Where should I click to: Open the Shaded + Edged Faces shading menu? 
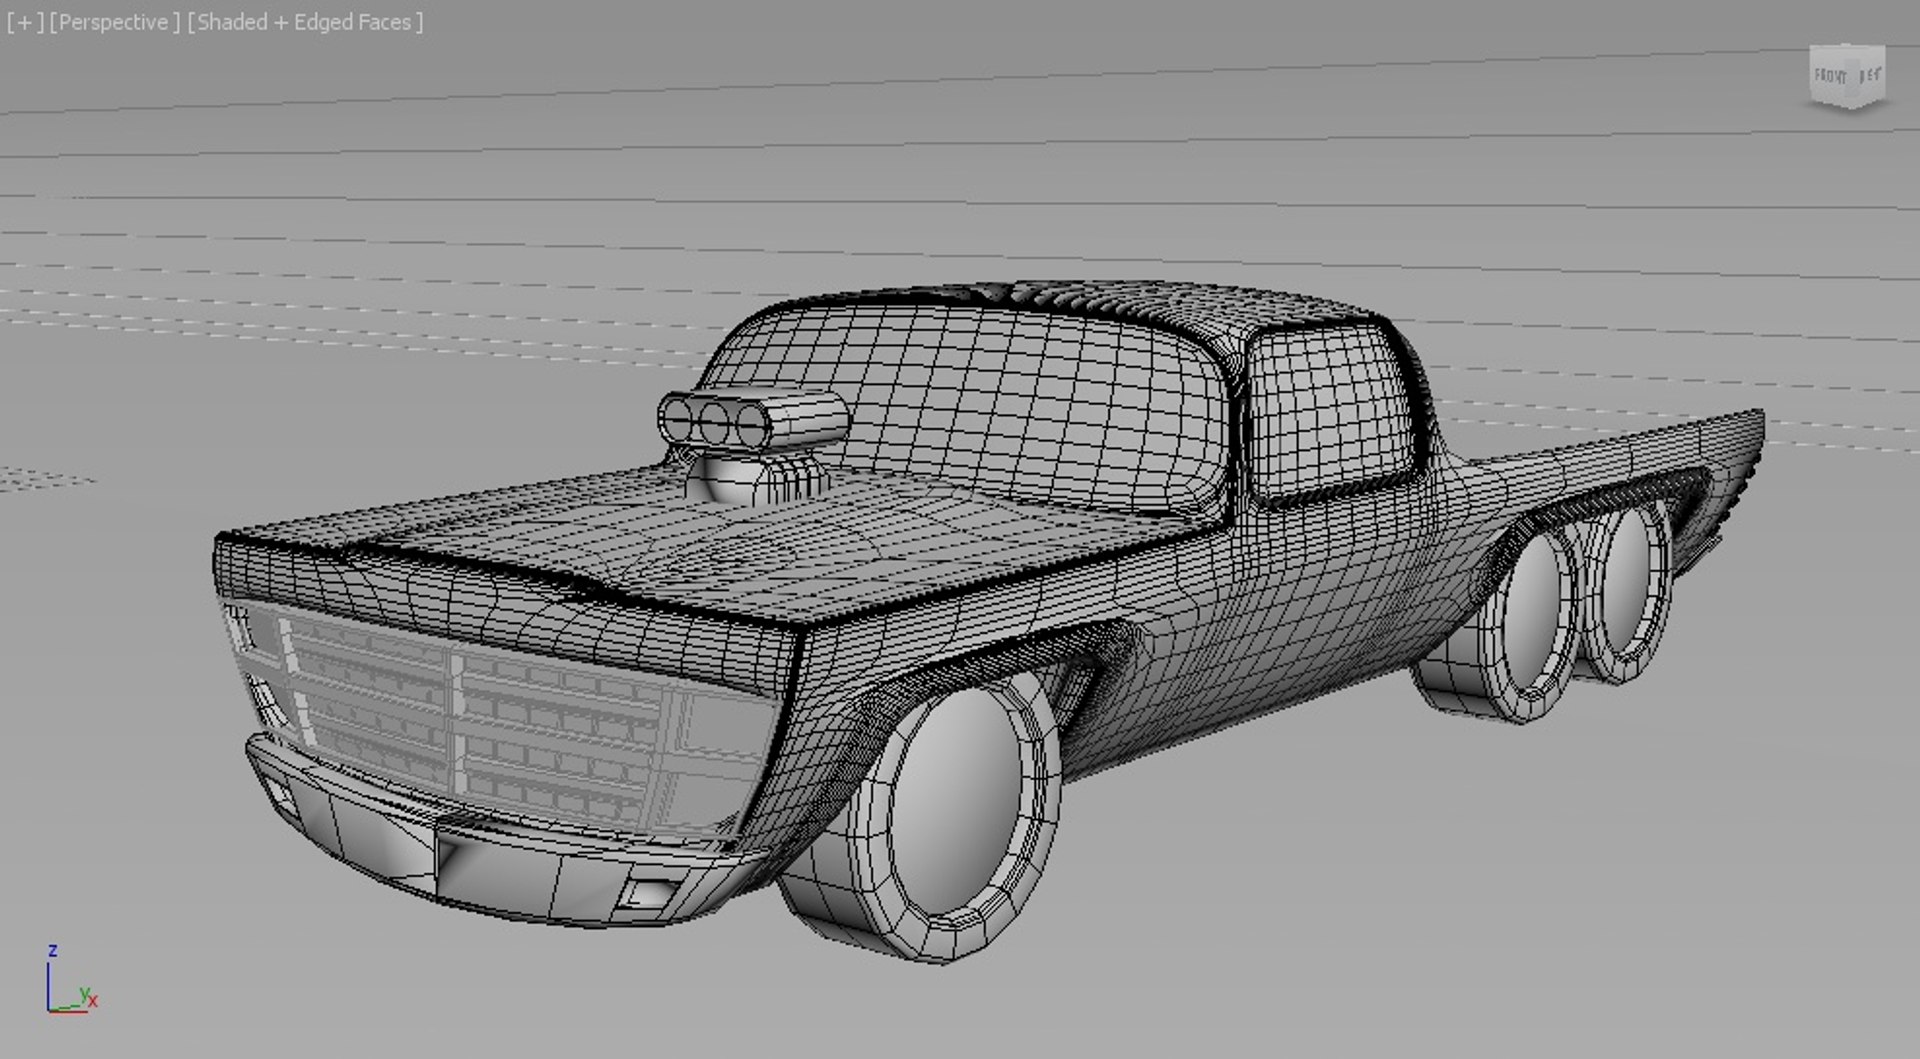[305, 22]
